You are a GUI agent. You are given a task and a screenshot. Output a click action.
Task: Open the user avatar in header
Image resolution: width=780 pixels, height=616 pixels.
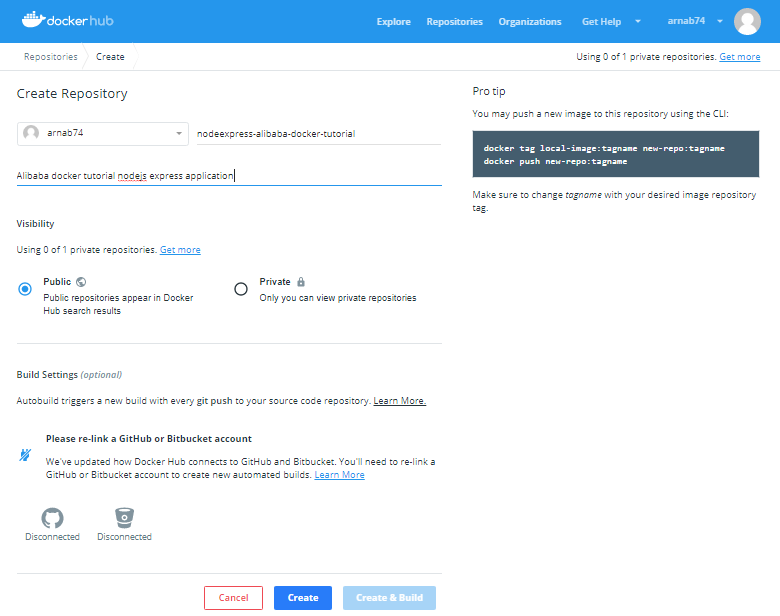click(747, 21)
